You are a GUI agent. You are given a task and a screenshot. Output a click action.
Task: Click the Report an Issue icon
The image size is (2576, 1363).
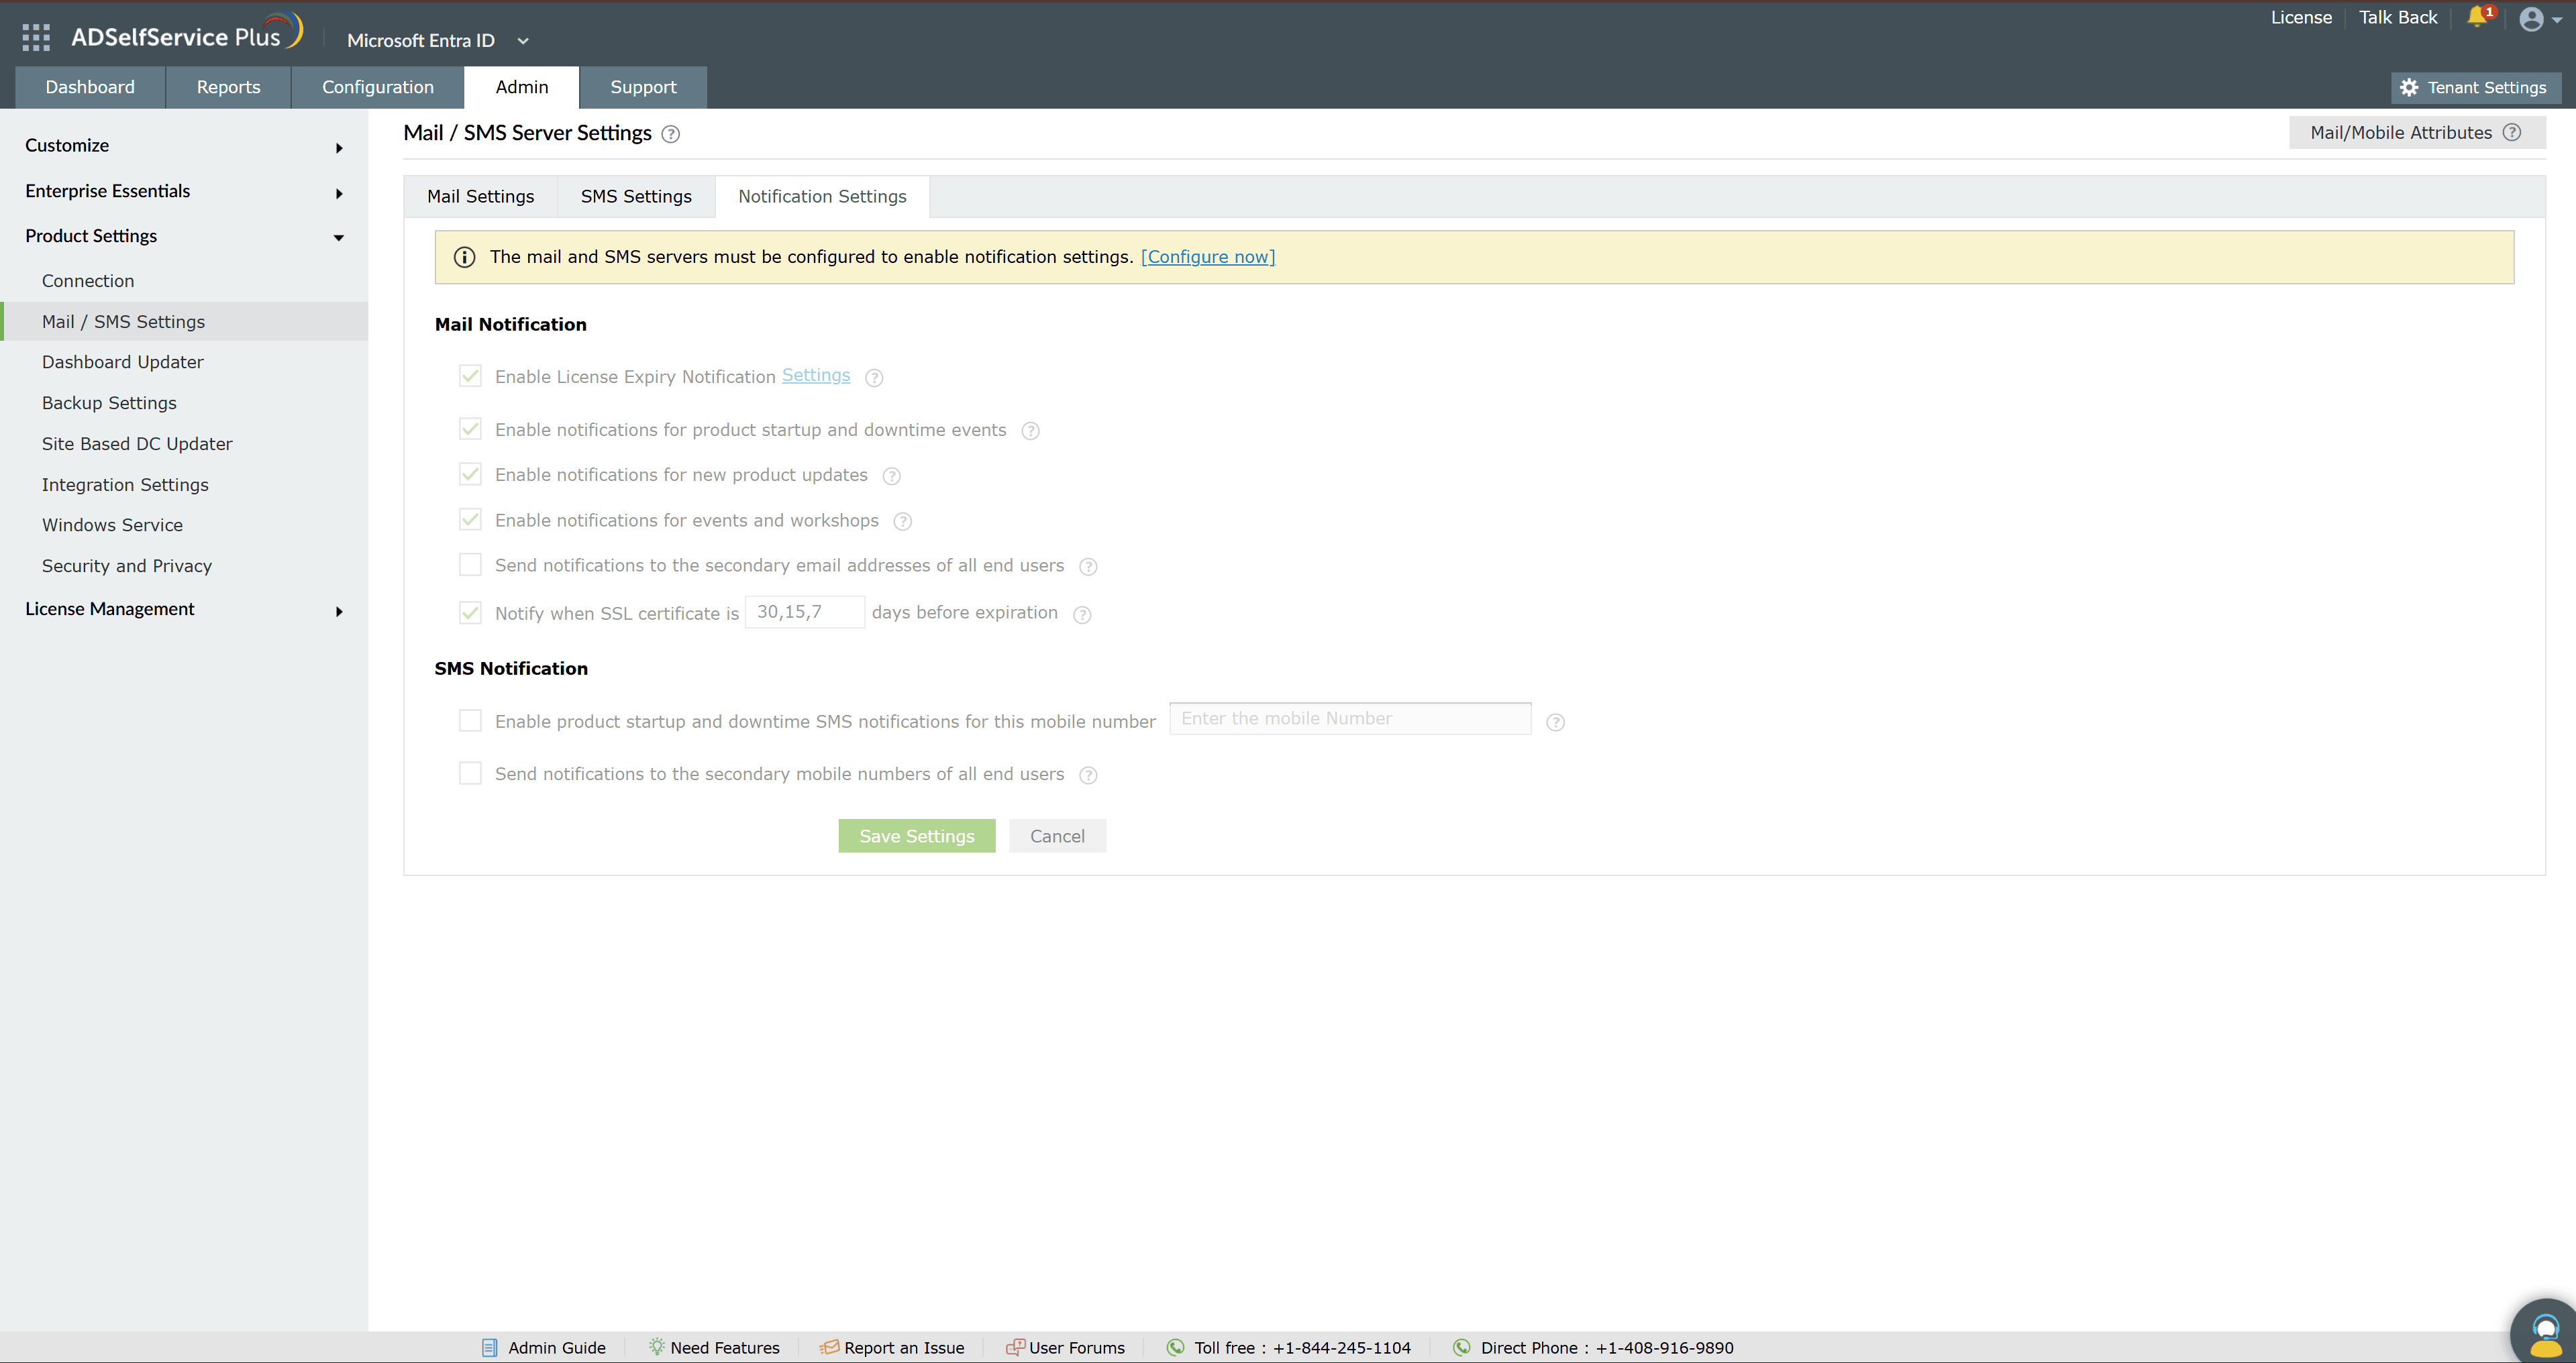[829, 1347]
